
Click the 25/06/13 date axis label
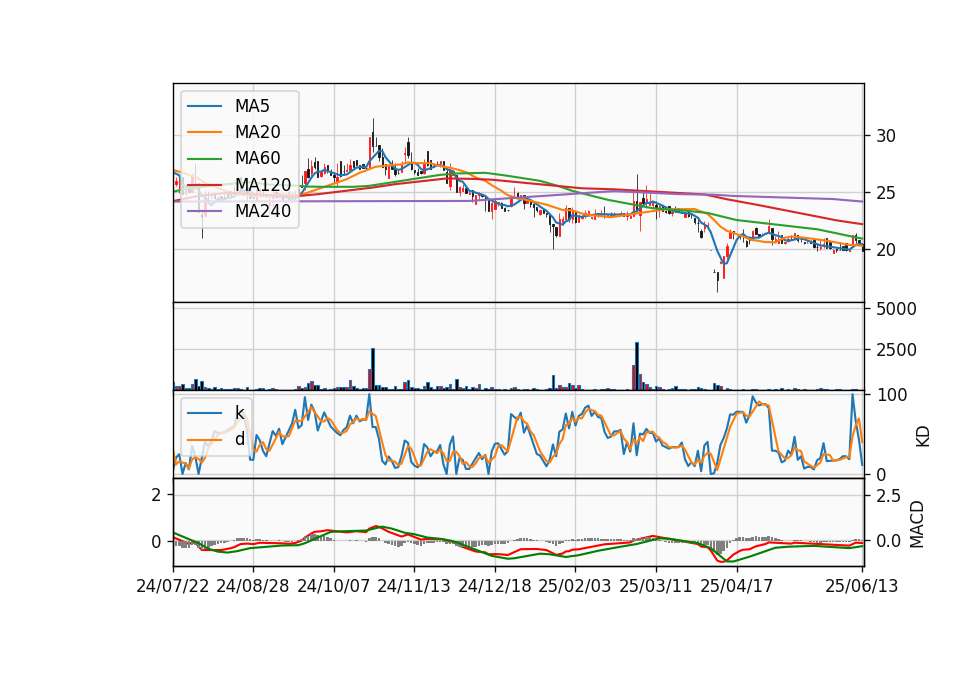click(861, 586)
